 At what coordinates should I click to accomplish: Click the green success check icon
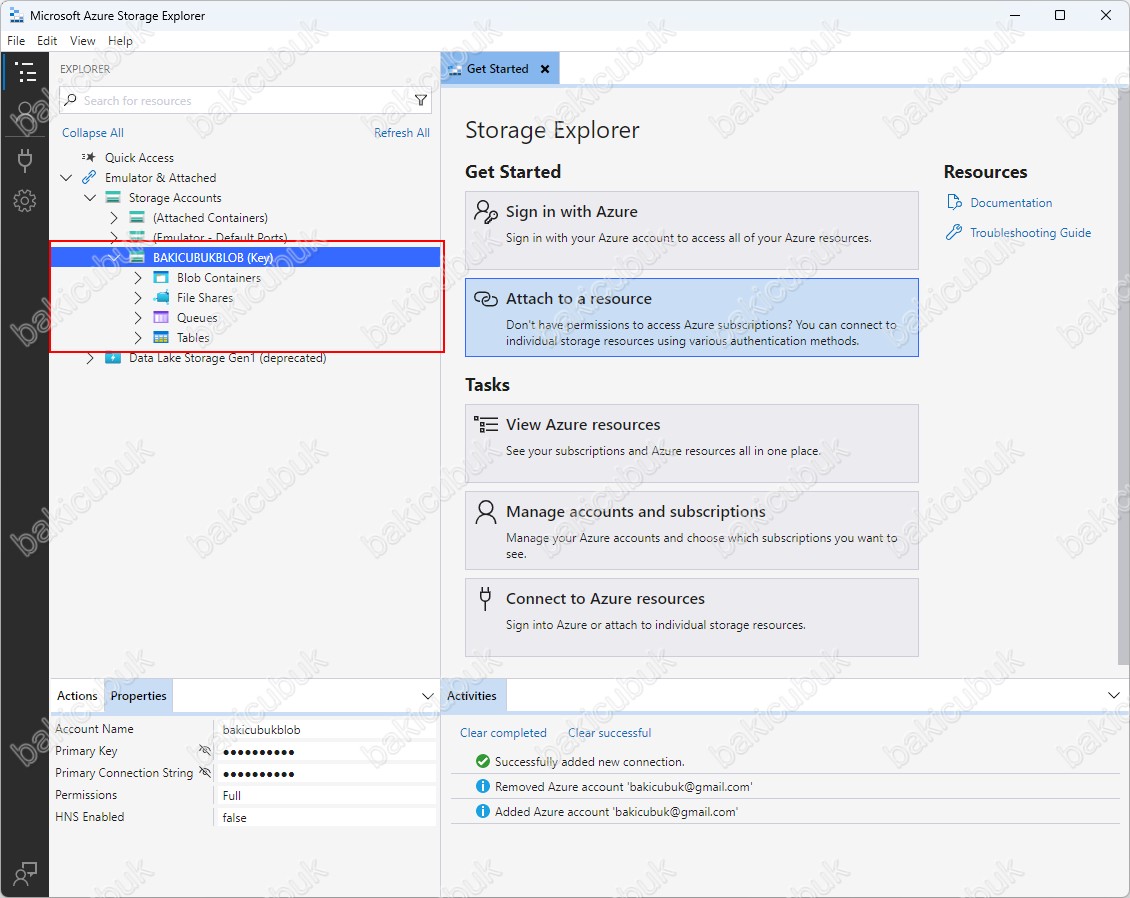[x=483, y=761]
